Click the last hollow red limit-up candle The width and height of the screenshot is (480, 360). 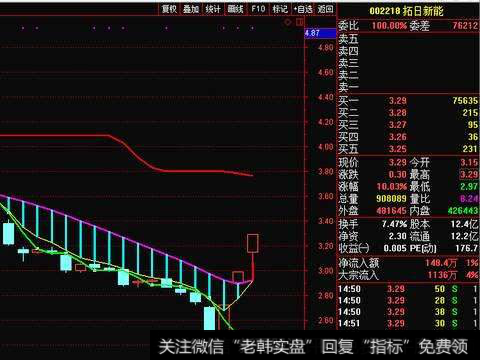(253, 243)
